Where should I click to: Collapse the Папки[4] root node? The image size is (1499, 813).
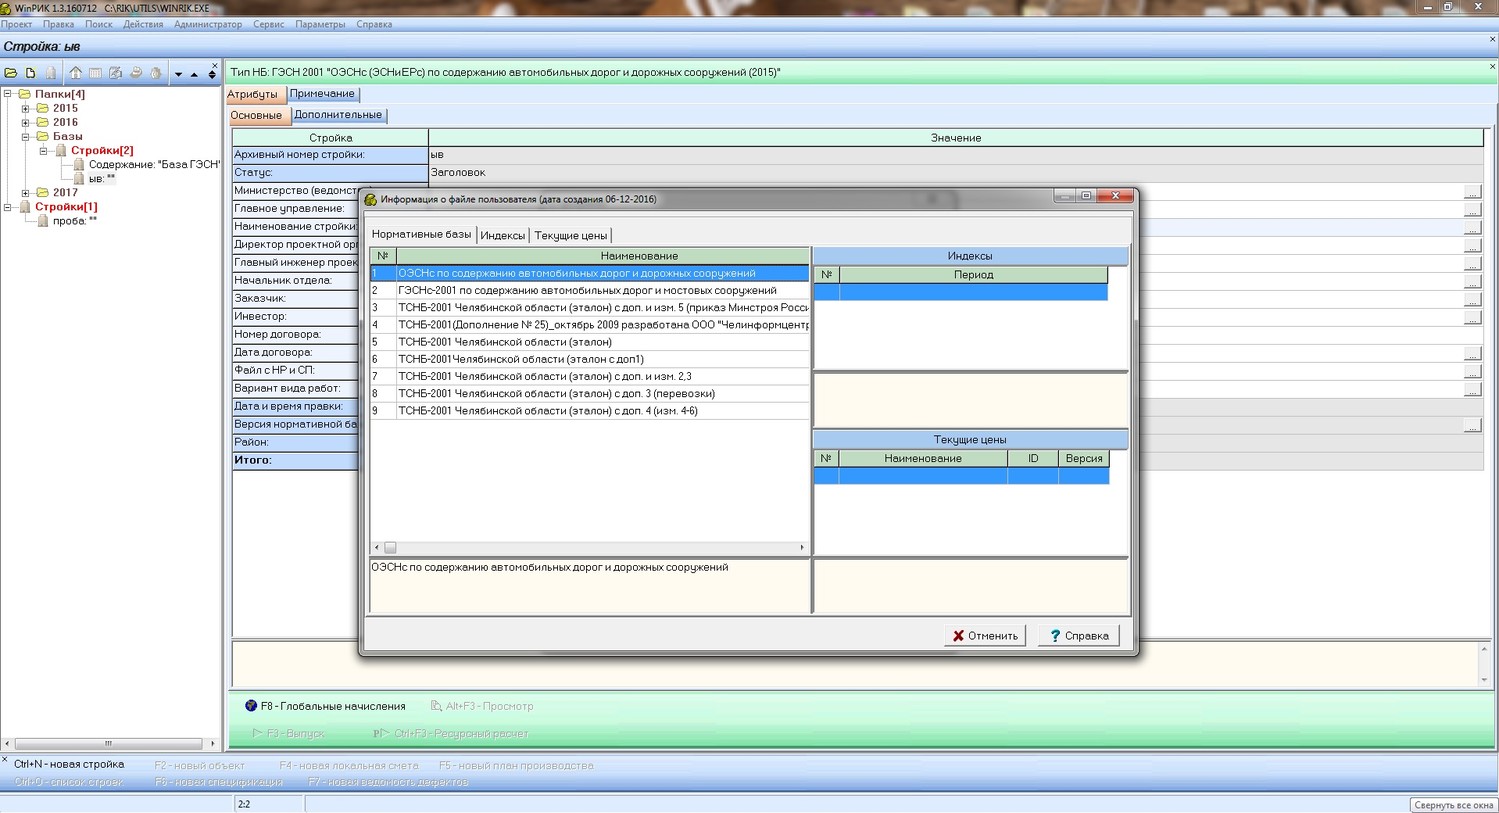8,94
